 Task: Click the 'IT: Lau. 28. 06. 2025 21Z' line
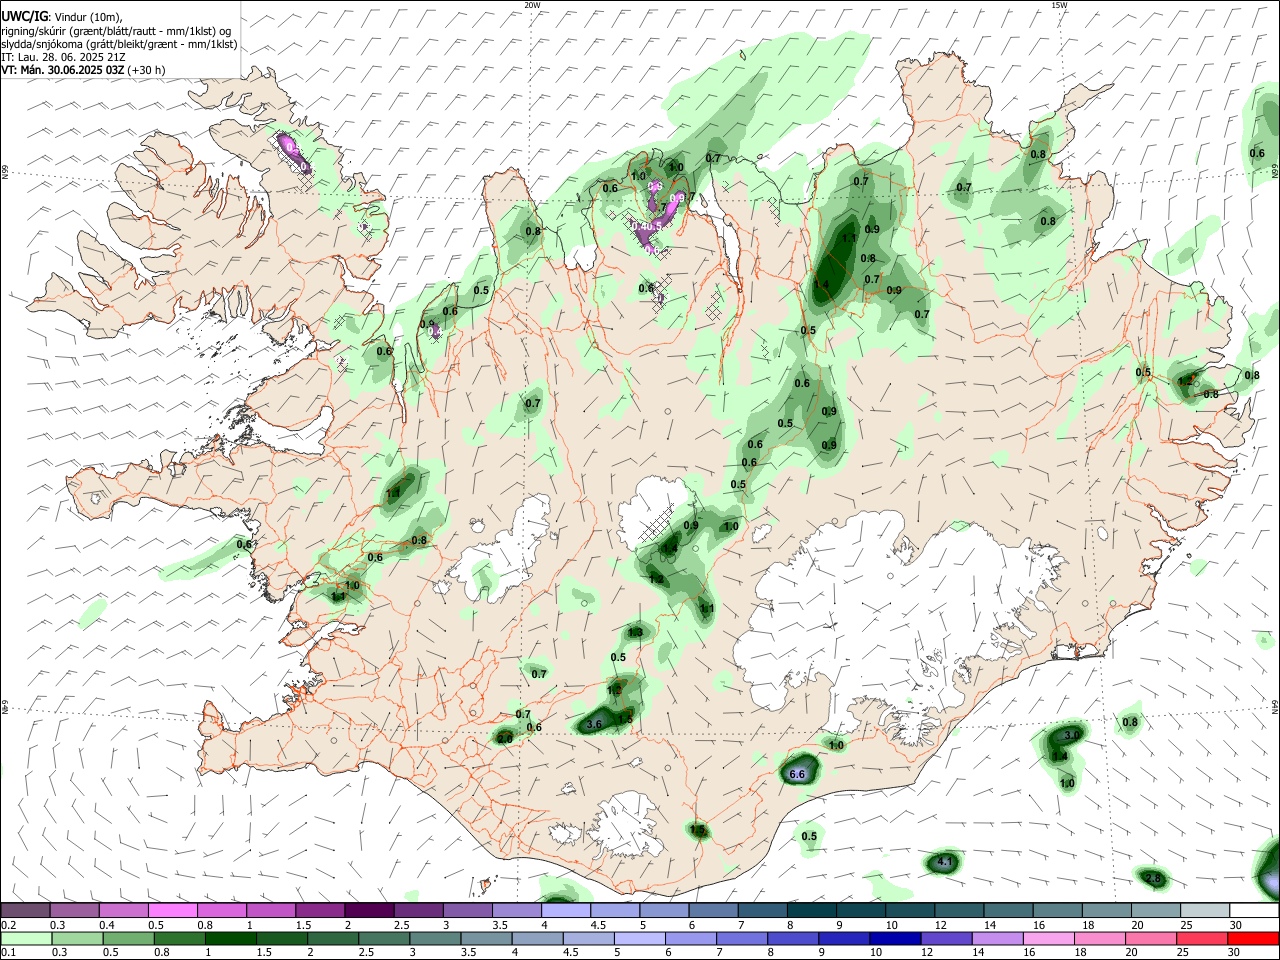63,57
